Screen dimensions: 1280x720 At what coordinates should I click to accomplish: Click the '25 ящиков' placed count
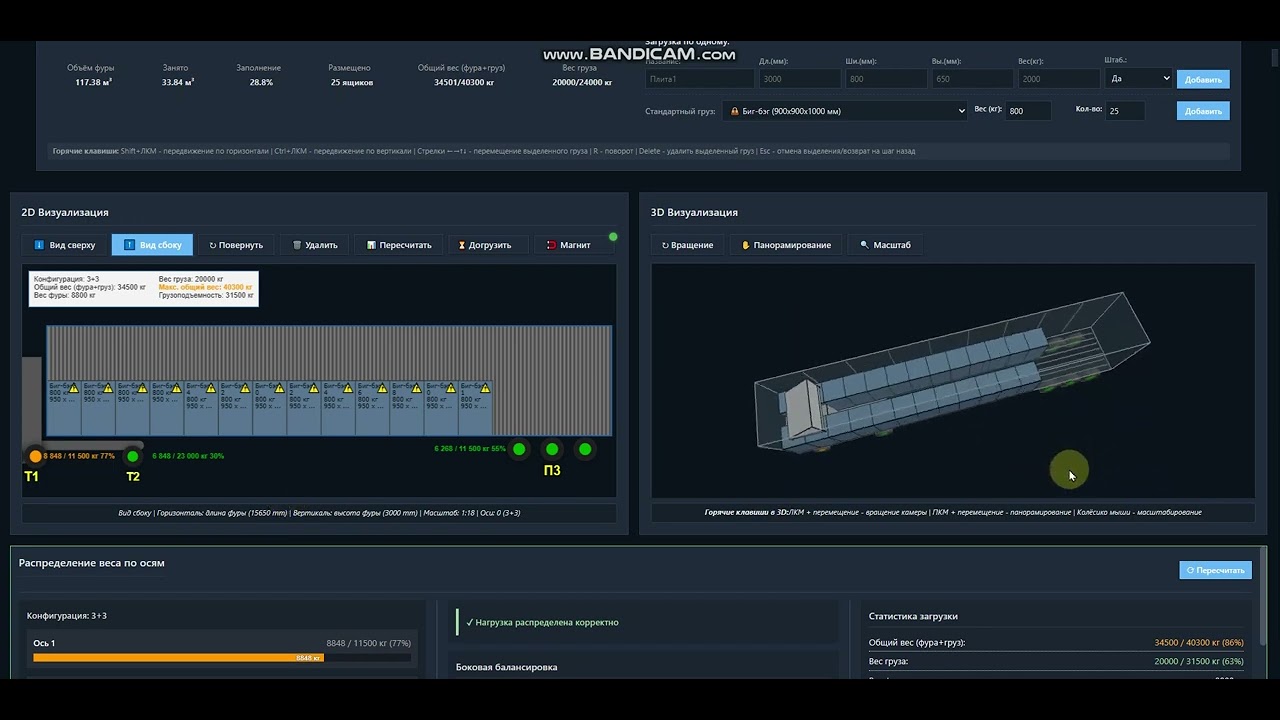pos(351,82)
